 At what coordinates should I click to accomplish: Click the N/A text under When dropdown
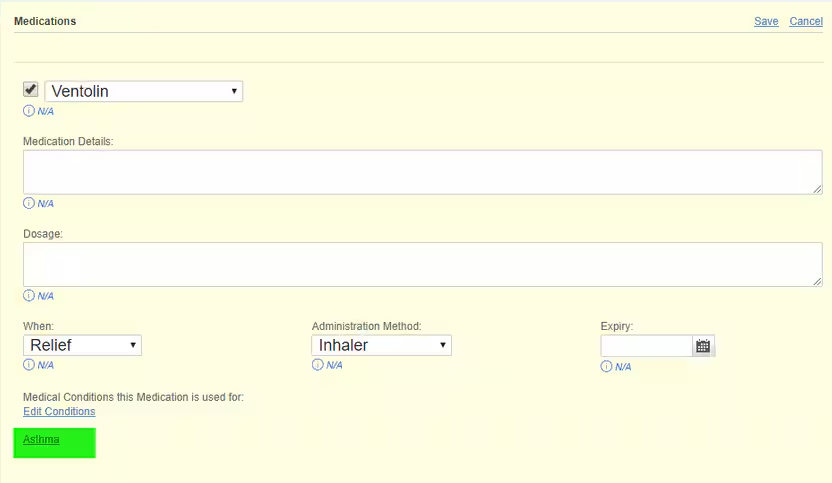pyautogui.click(x=46, y=365)
